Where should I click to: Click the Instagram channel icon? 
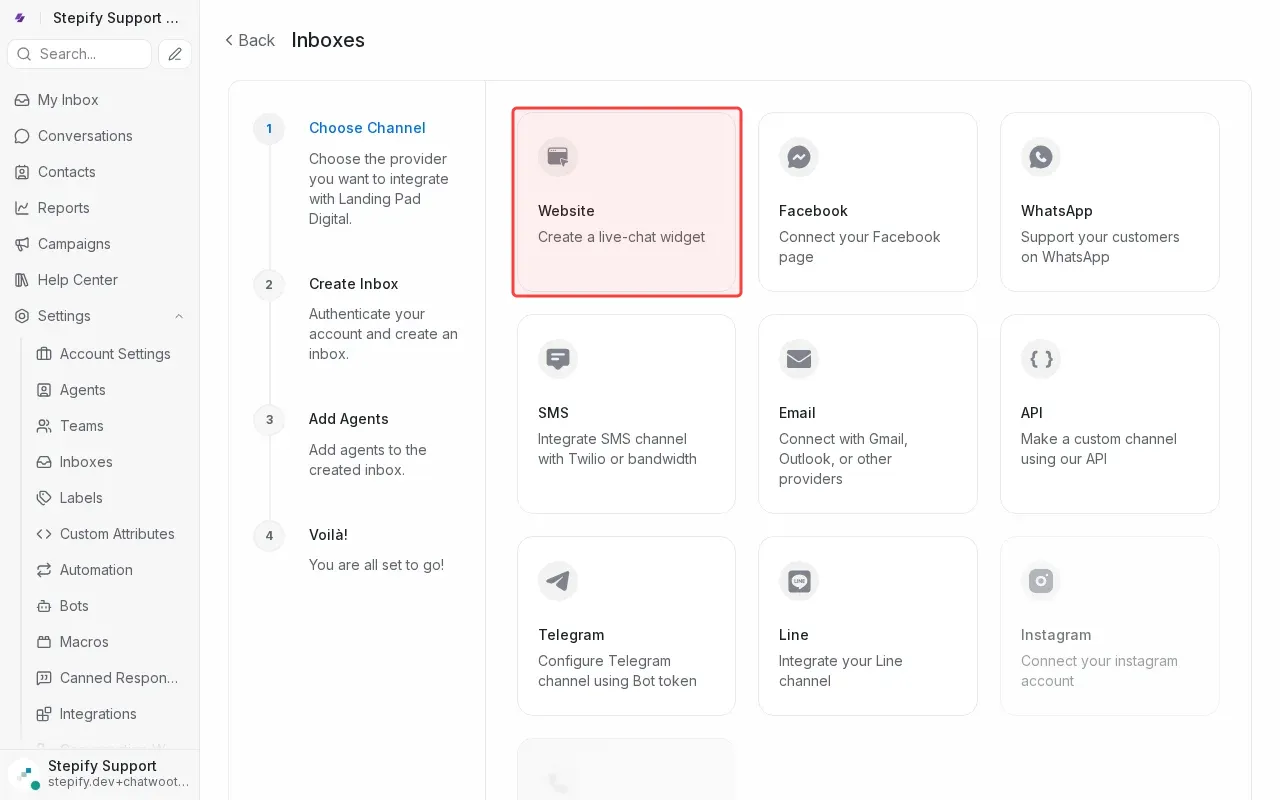click(1041, 581)
